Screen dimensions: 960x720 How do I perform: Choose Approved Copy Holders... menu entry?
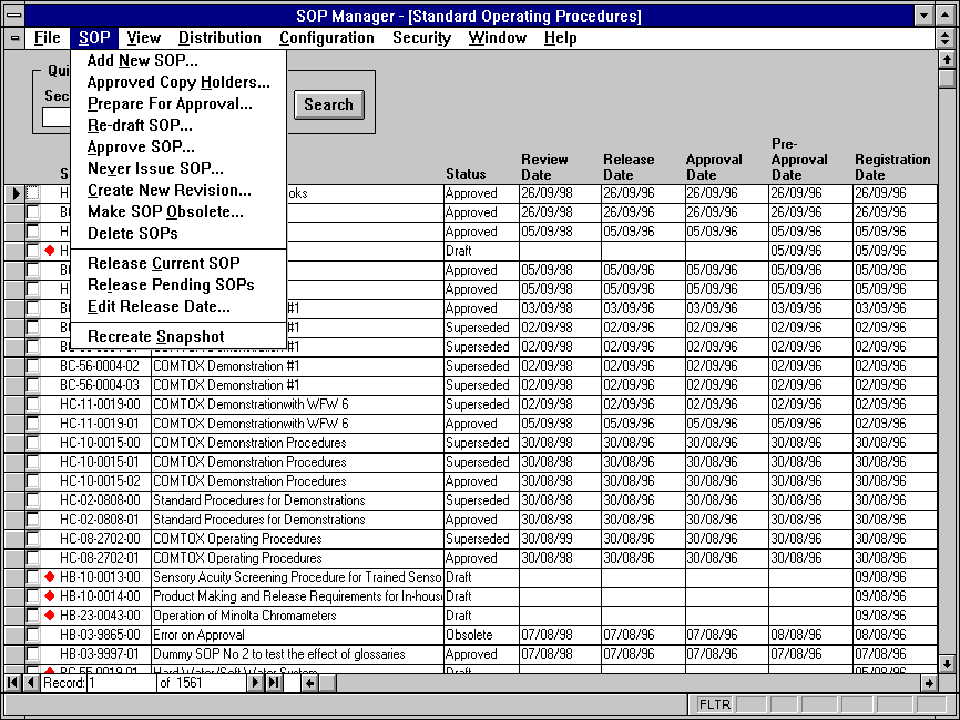(179, 82)
